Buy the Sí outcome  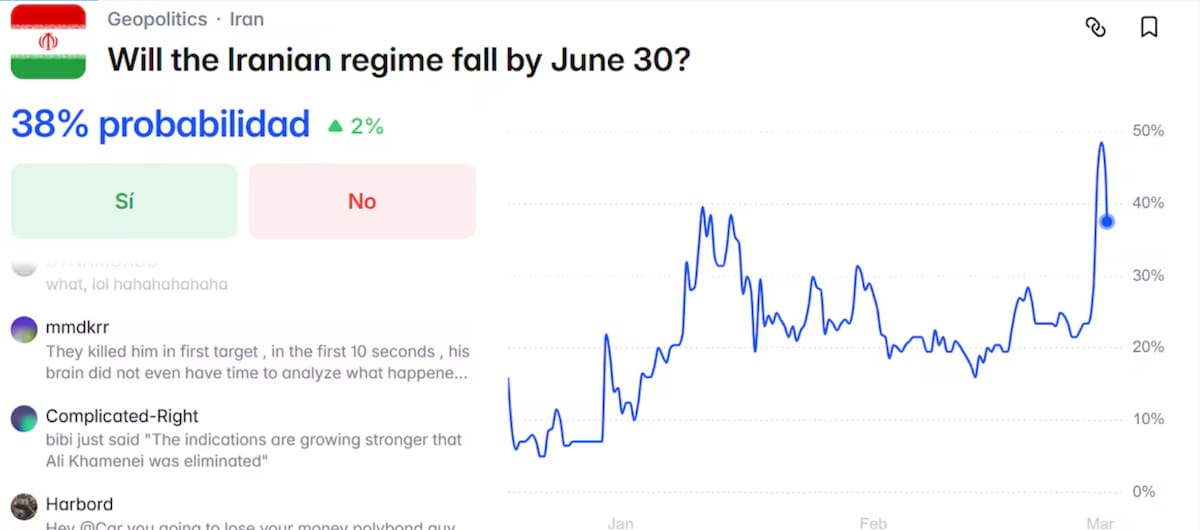[x=124, y=201]
